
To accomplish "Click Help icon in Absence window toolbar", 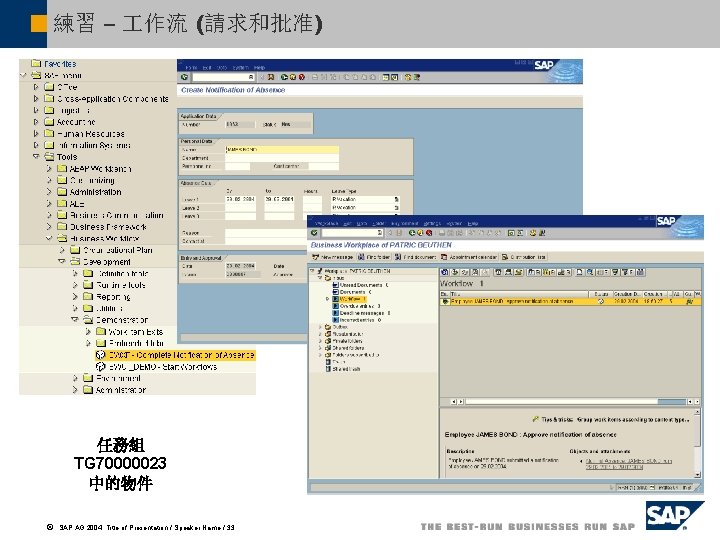I will 408,77.
